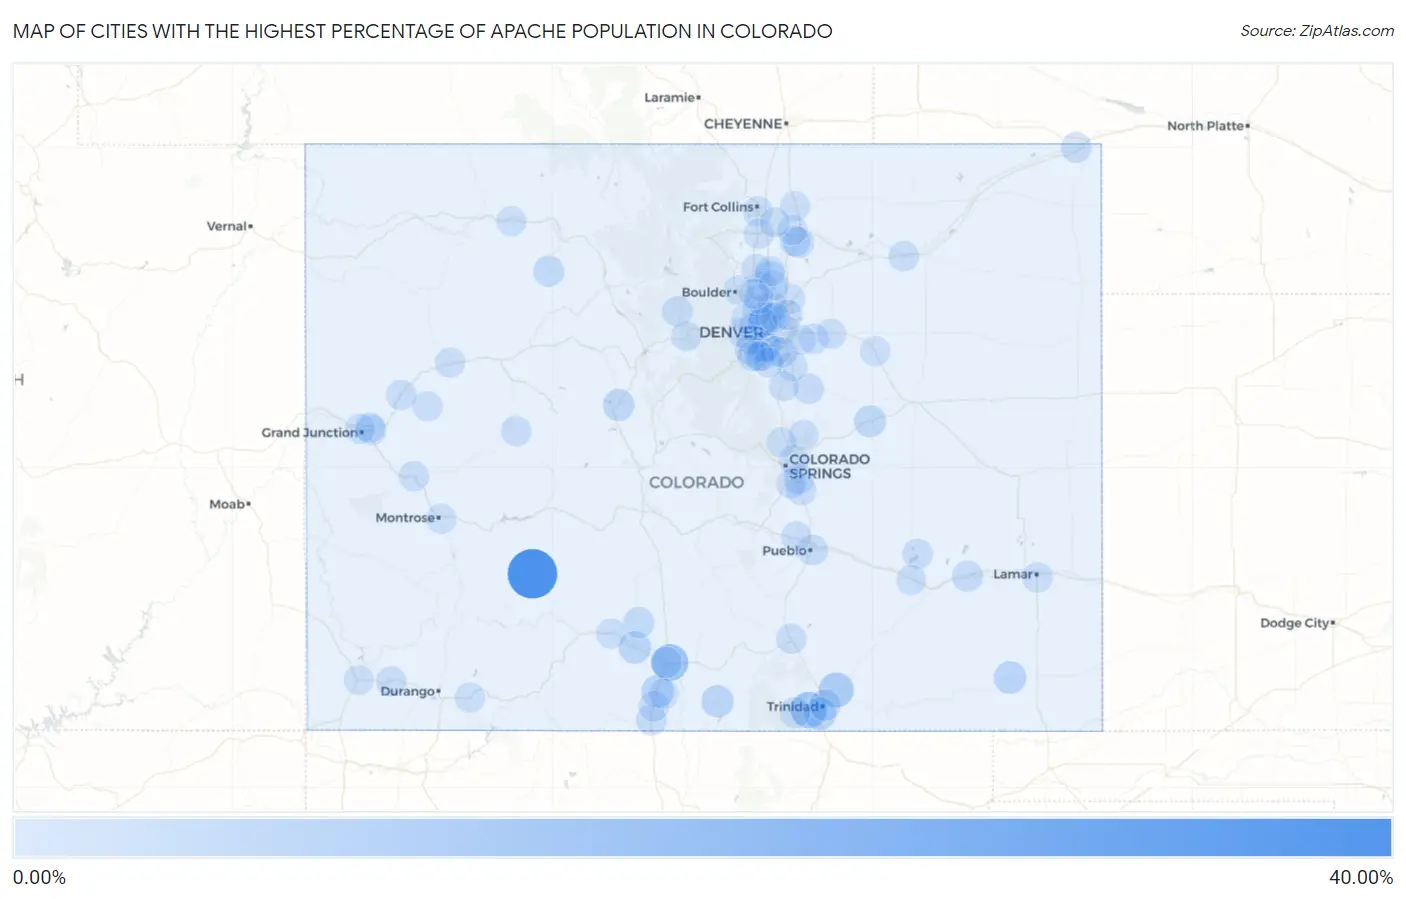Select the Vernal label
Image resolution: width=1406 pixels, height=899 pixels.
227,227
